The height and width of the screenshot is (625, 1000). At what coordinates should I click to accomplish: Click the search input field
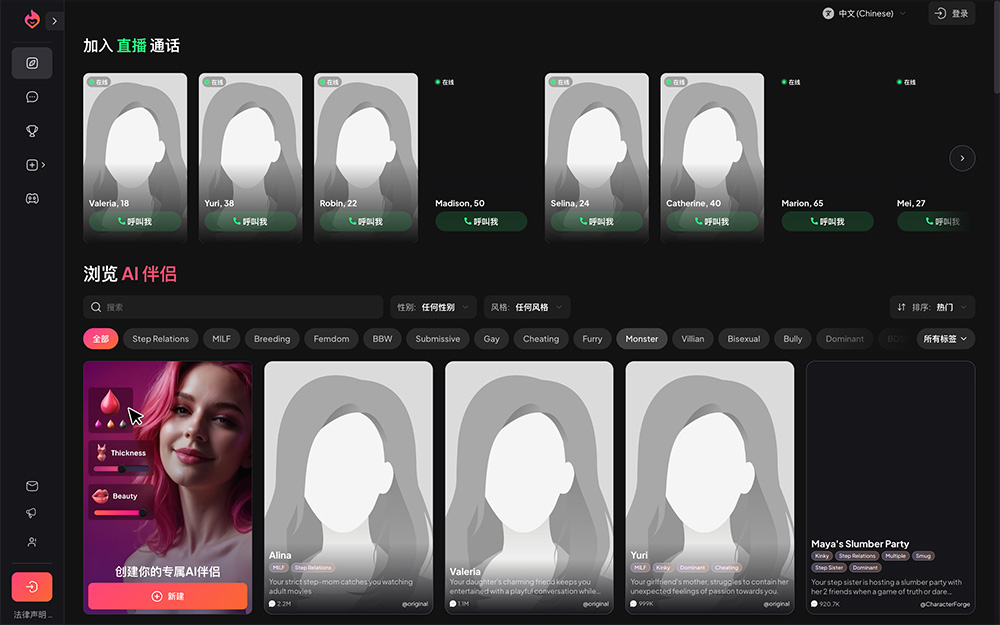point(233,307)
